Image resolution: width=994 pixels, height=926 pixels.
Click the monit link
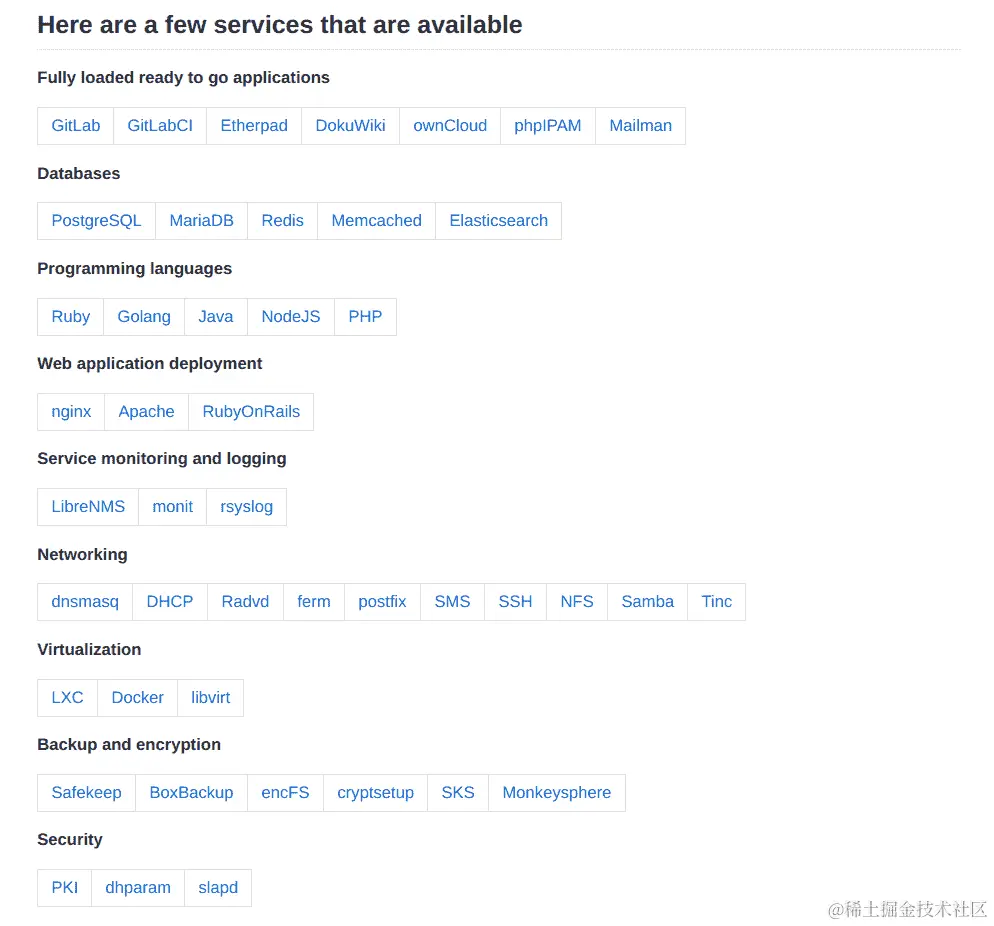pos(172,507)
